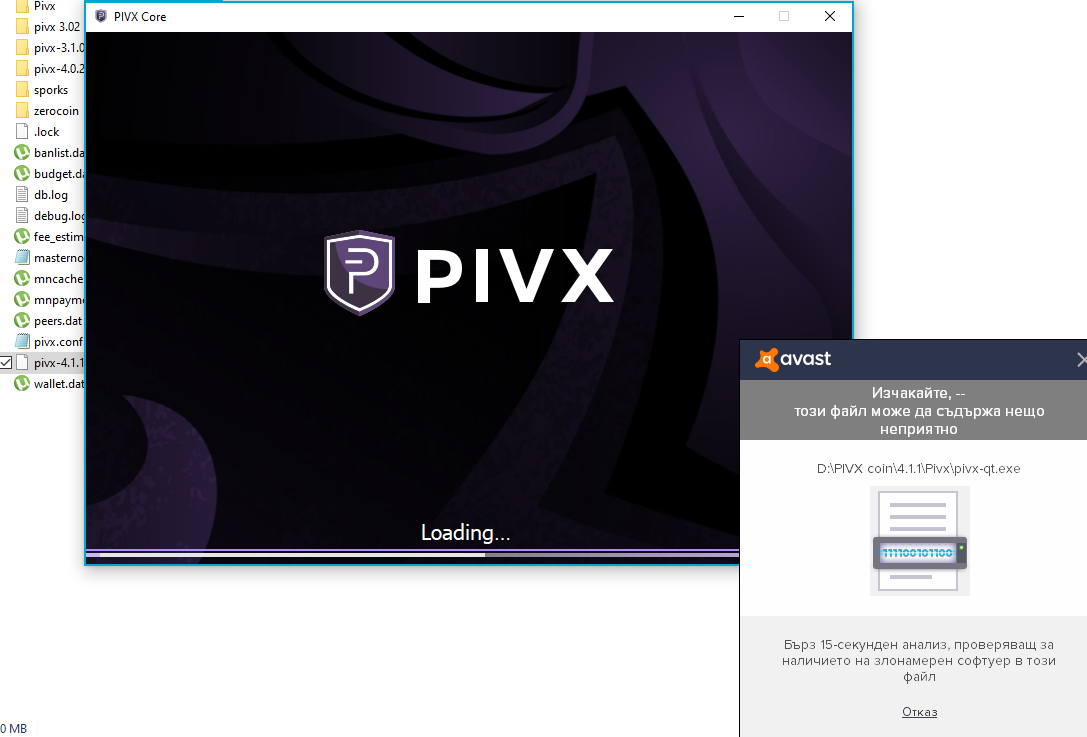The height and width of the screenshot is (737, 1087).
Task: Click the wallet.dat file name
Action: point(59,383)
